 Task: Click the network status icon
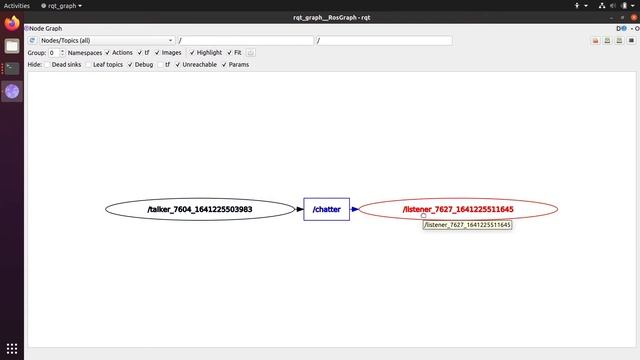coord(602,6)
